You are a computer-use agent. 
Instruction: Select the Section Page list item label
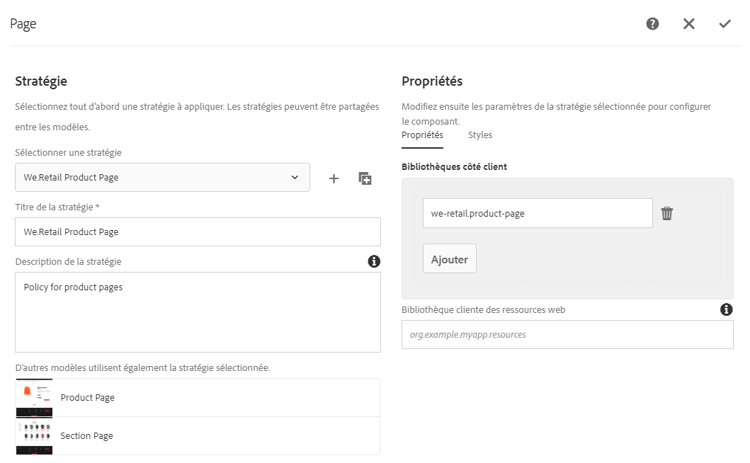coord(87,436)
